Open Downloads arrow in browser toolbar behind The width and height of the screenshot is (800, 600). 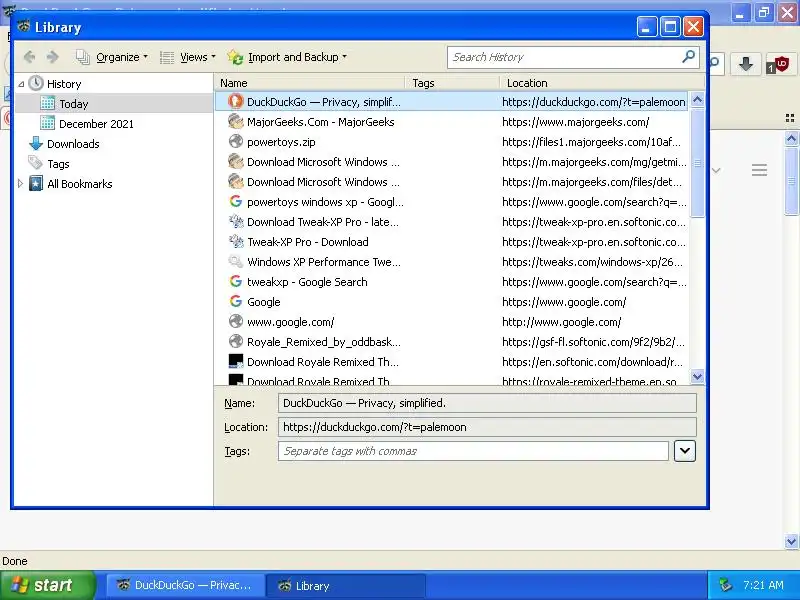[746, 64]
